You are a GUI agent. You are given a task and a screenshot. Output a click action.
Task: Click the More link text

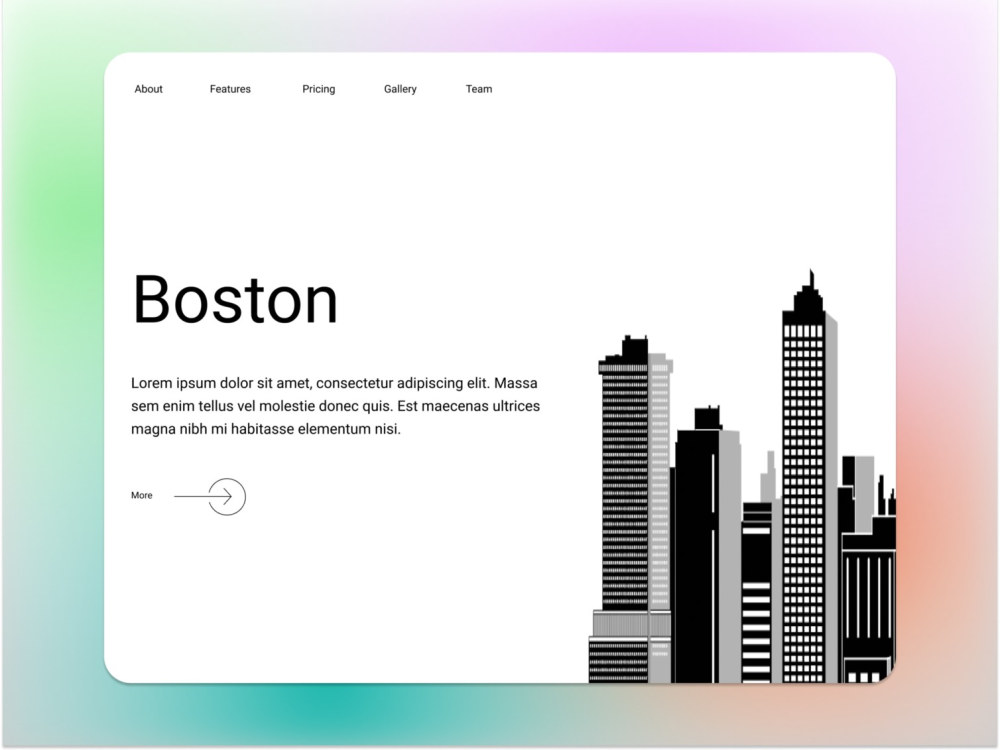pyautogui.click(x=142, y=495)
